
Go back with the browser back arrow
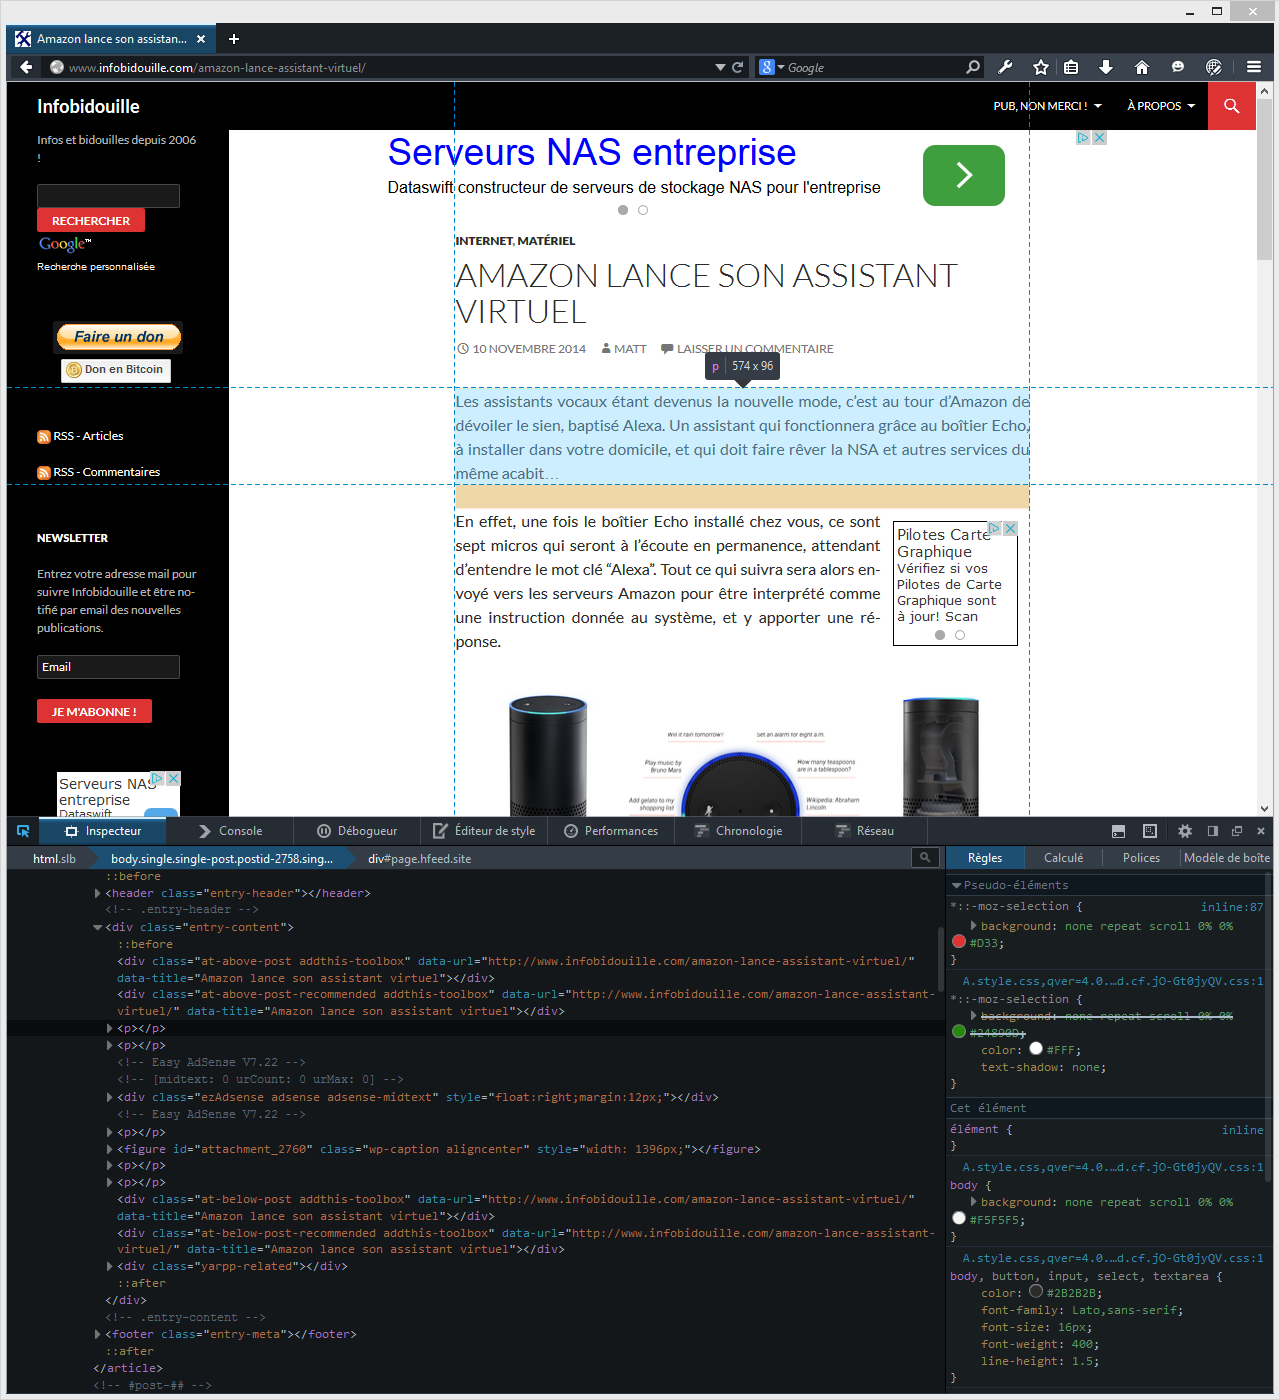tap(26, 67)
